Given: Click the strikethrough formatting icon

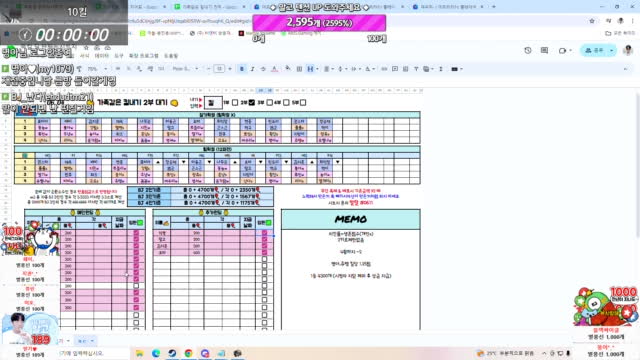Looking at the screenshot, I should [x=263, y=69].
